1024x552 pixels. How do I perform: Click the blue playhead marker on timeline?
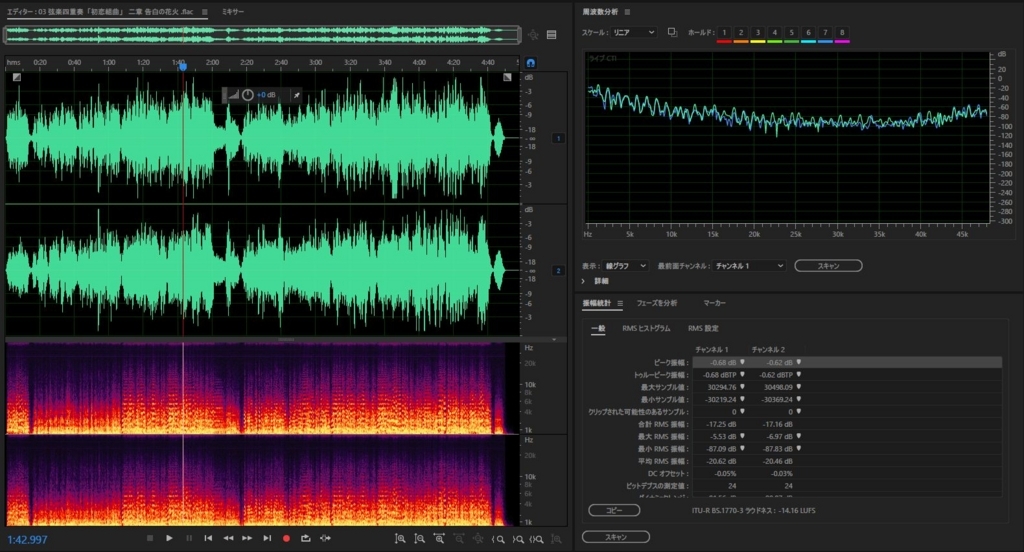coord(183,66)
